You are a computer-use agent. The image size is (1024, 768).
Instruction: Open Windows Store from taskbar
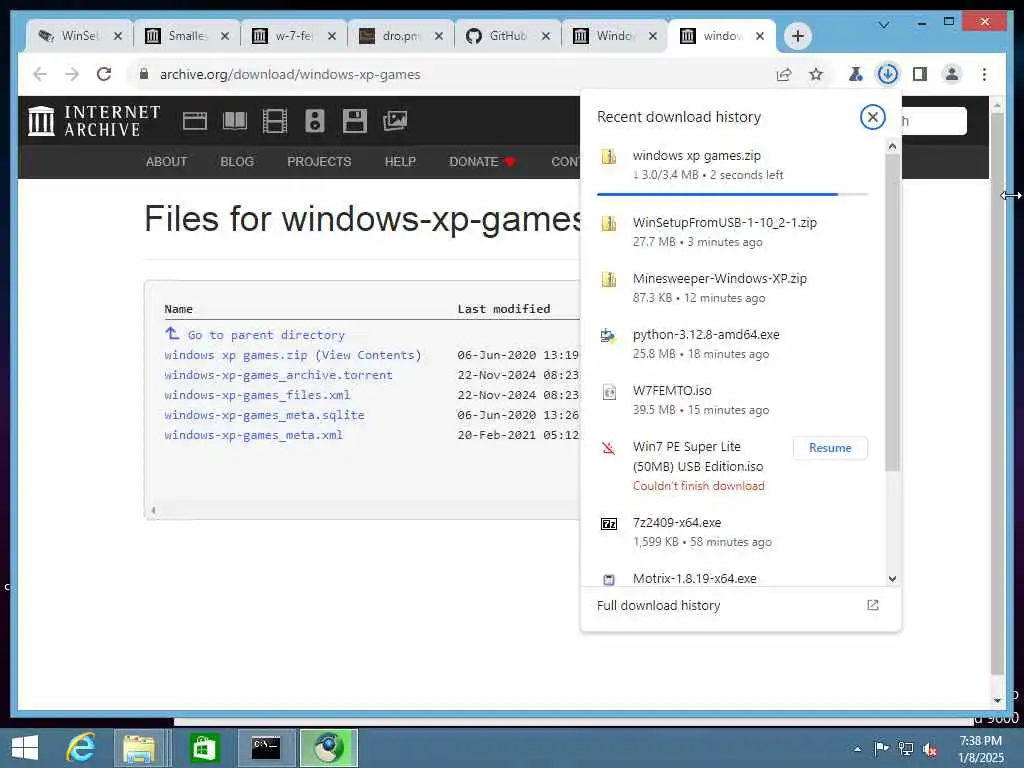(x=204, y=748)
